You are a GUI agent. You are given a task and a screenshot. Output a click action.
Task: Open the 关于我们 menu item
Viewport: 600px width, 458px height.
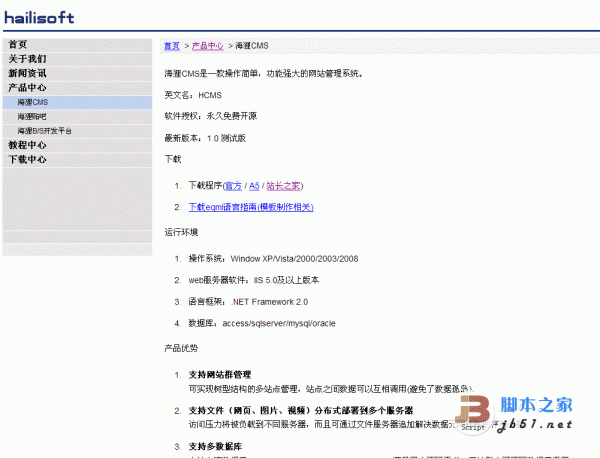pyautogui.click(x=77, y=59)
